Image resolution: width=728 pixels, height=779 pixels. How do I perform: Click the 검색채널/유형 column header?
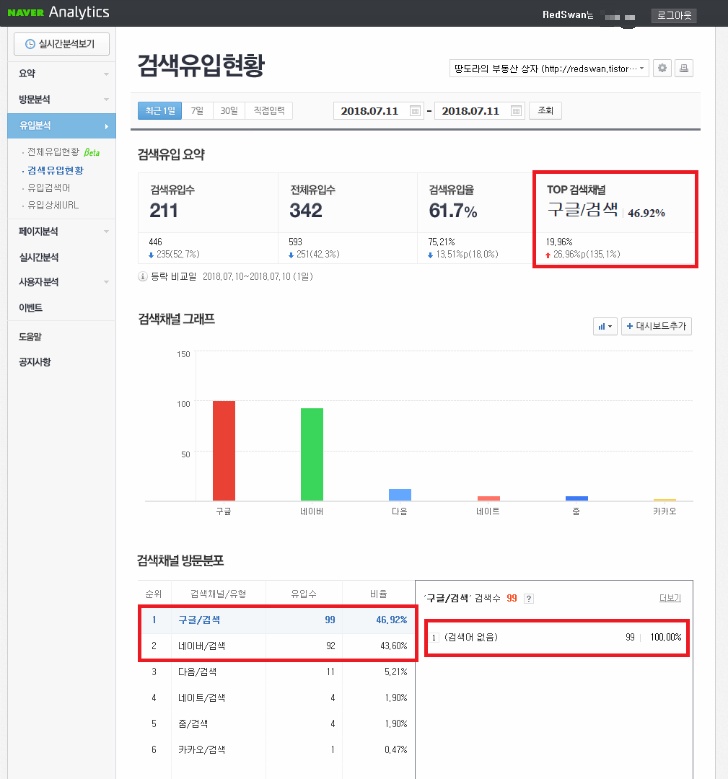[218, 594]
